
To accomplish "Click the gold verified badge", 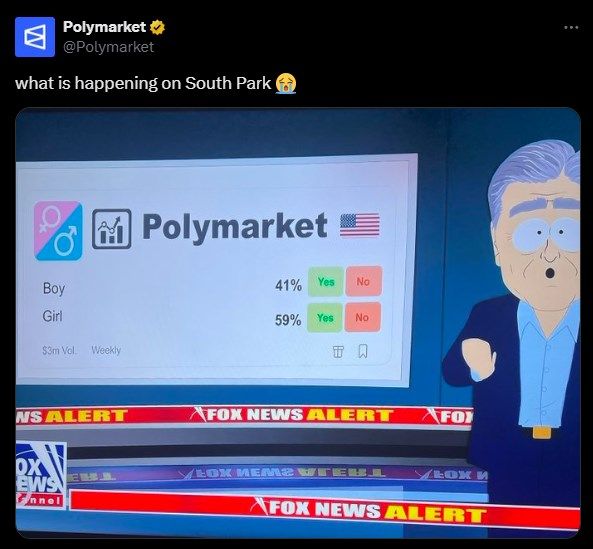I will 157,27.
